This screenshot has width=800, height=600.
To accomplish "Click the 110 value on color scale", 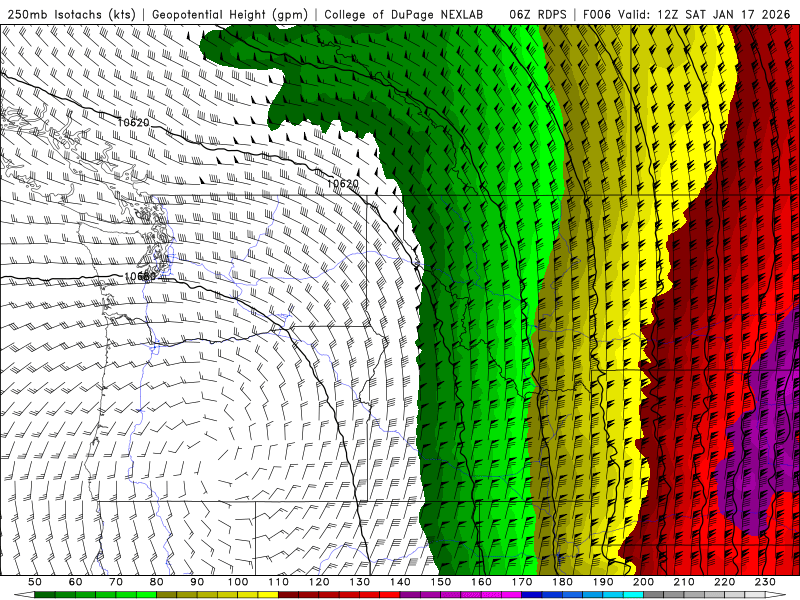I will coord(279,582).
